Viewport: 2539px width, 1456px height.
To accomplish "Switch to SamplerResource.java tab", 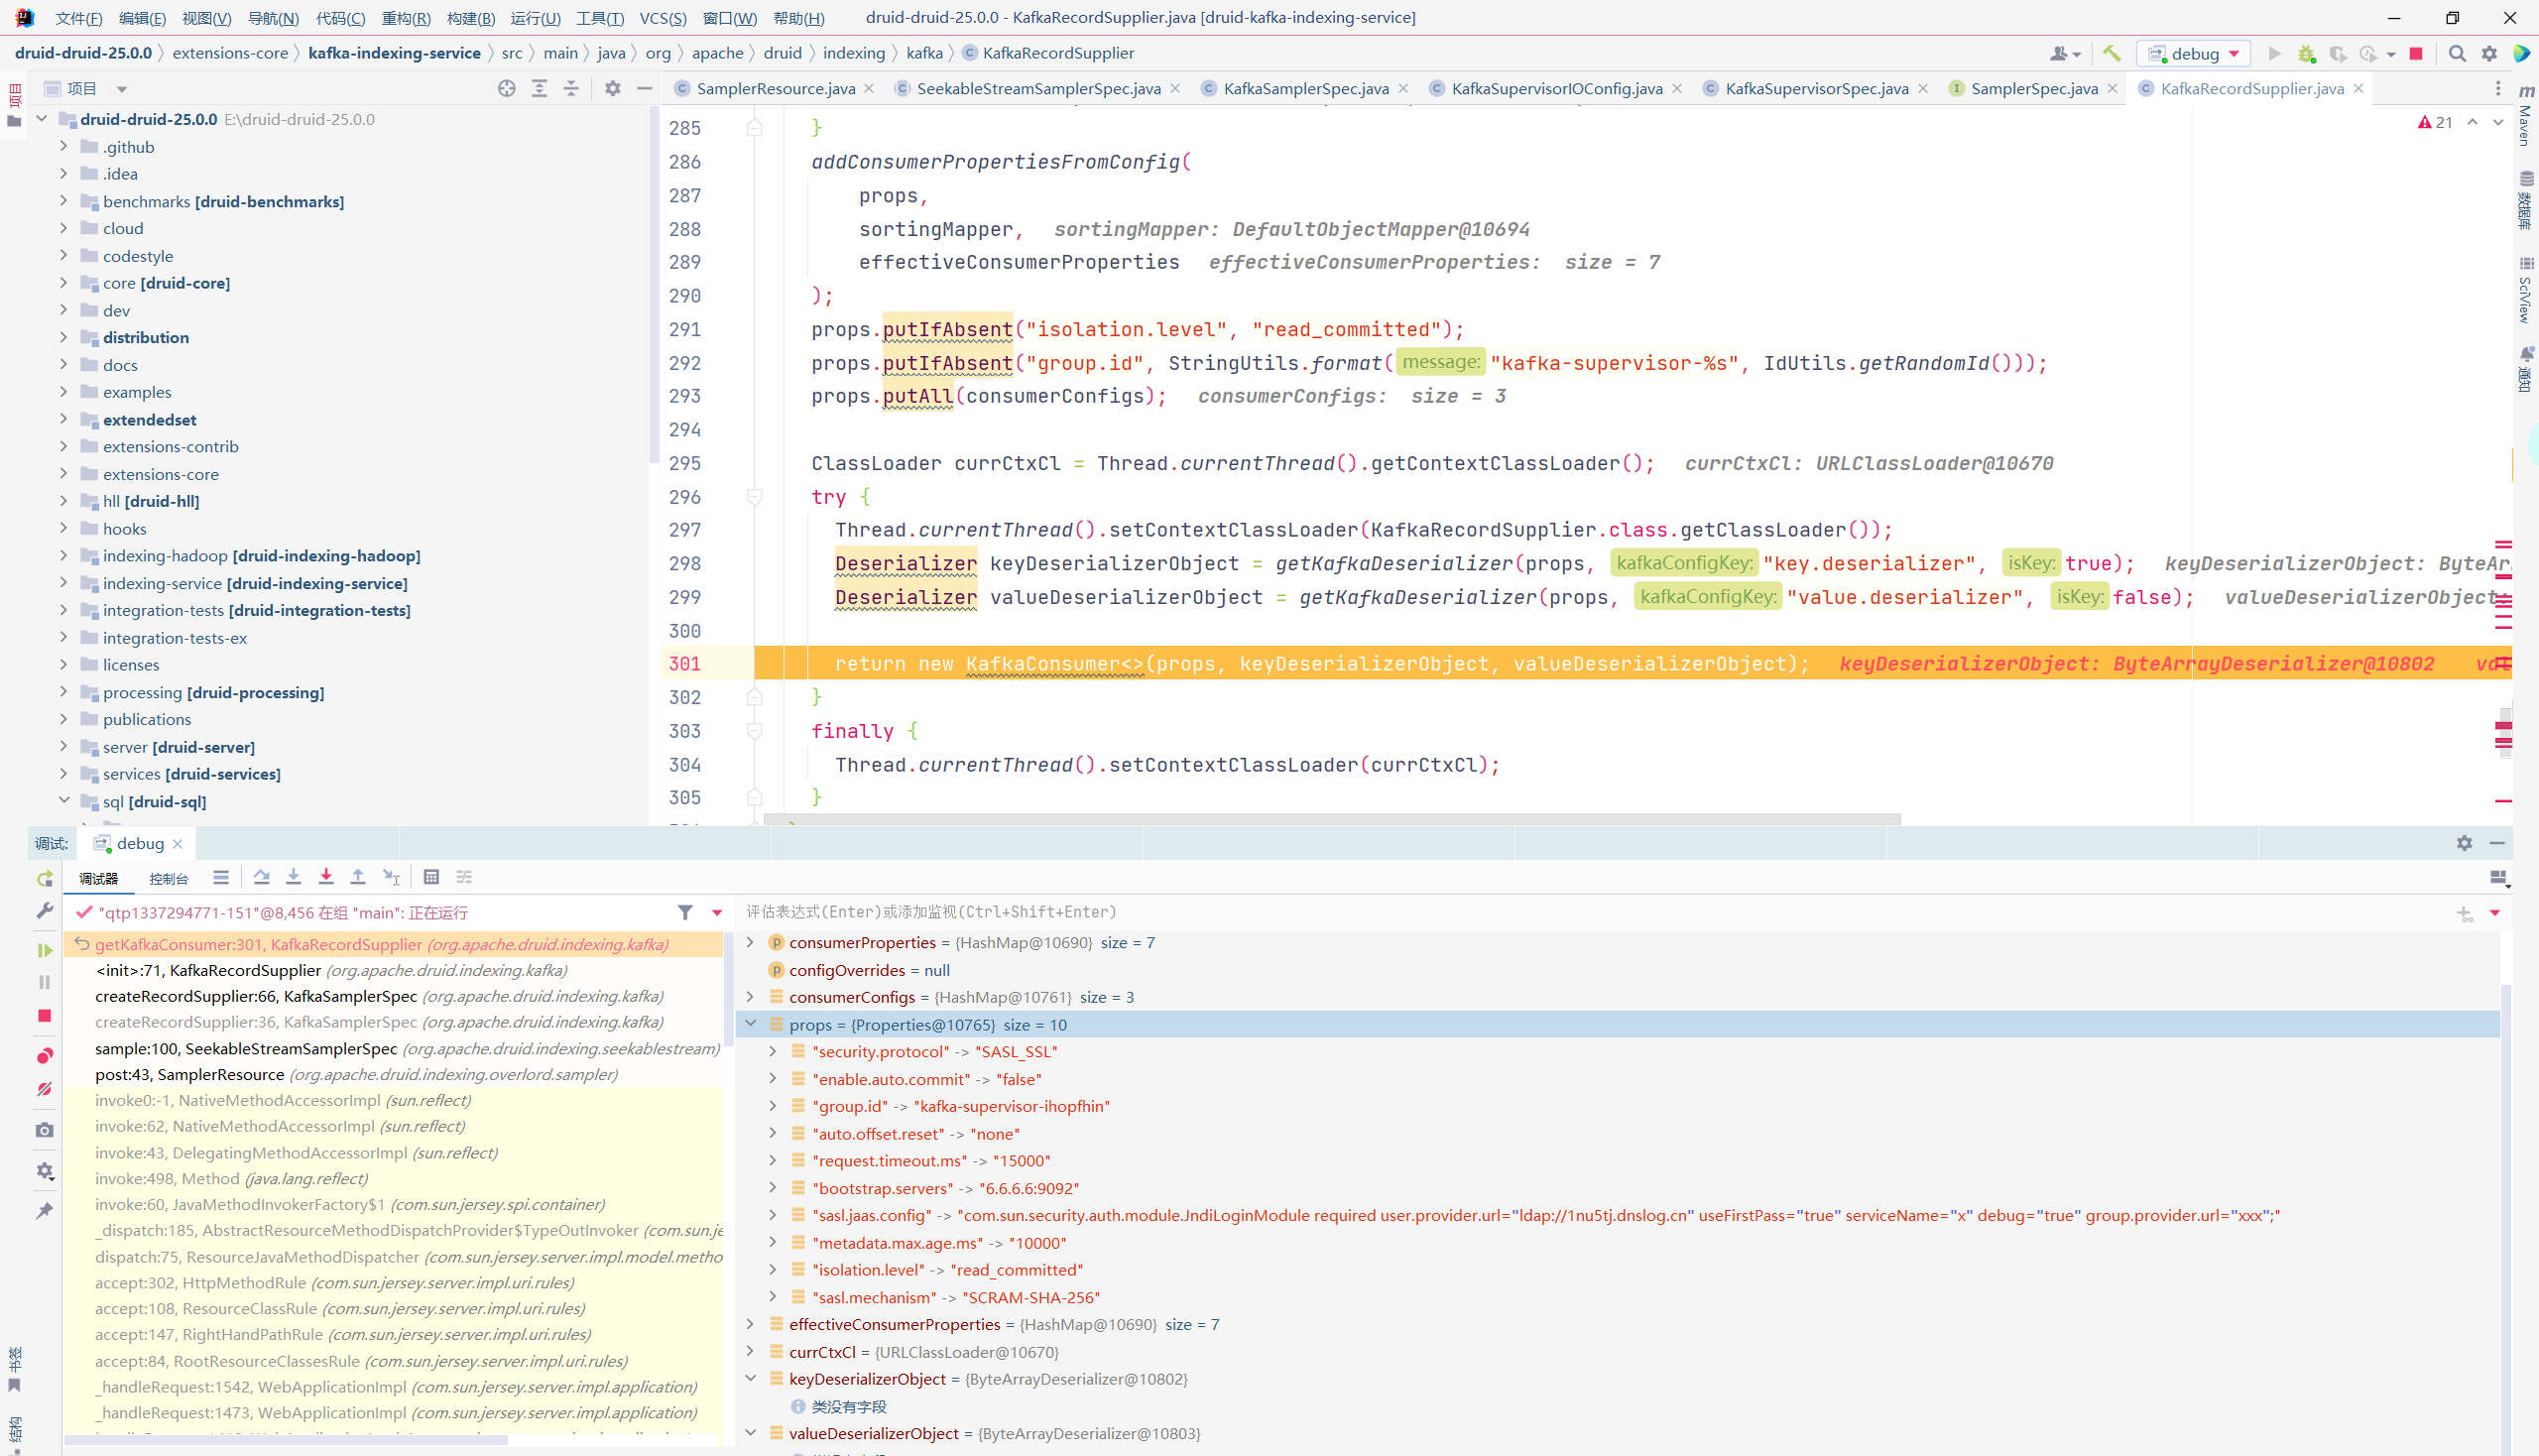I will tap(775, 89).
